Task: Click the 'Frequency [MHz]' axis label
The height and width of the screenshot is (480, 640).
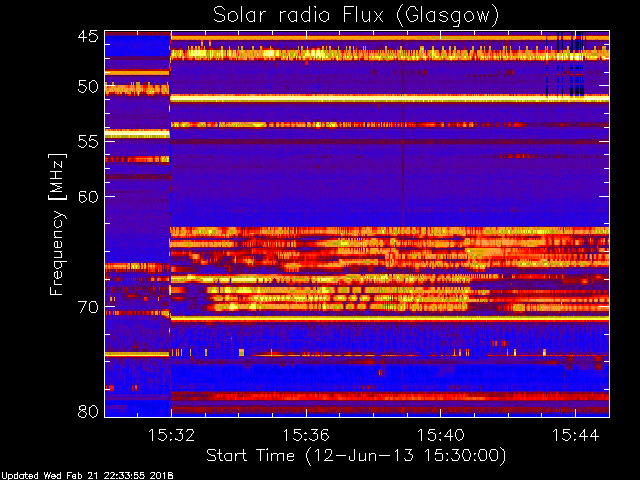Action: click(x=57, y=224)
